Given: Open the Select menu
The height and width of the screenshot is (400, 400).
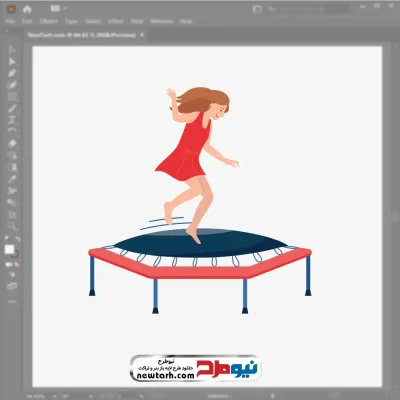Looking at the screenshot, I should point(93,21).
